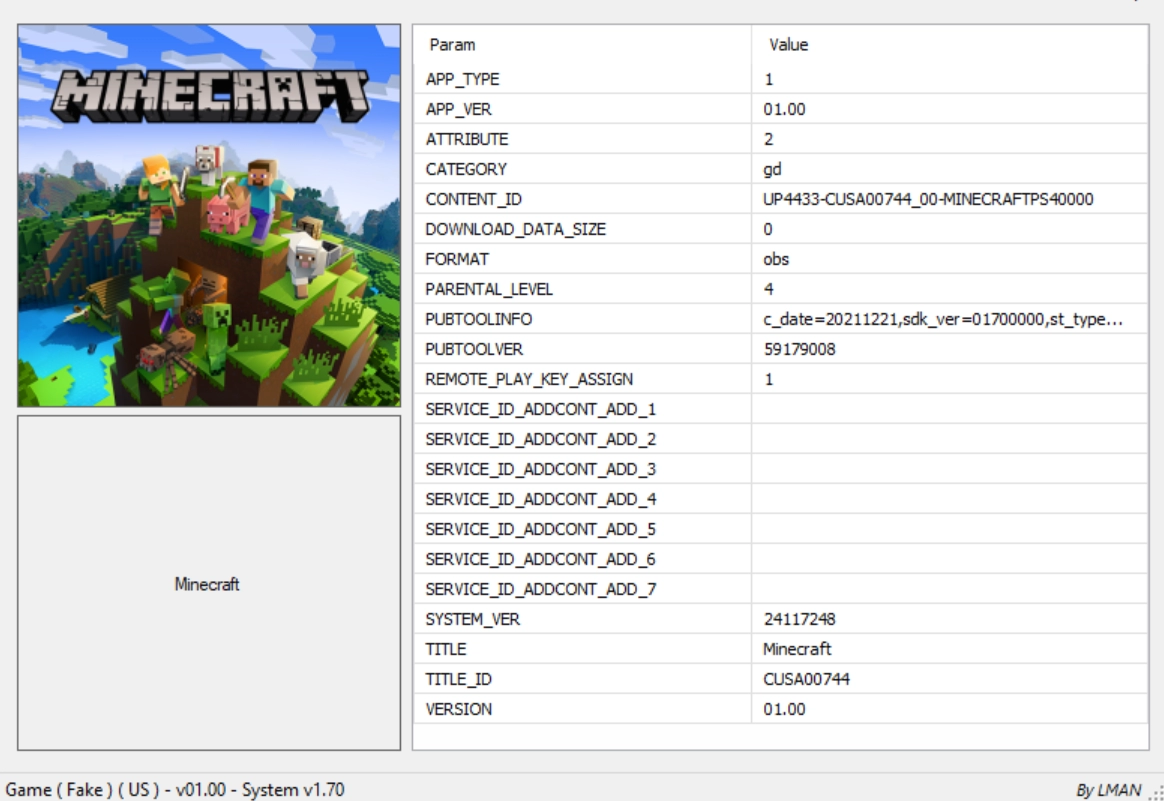Select the CONTENT_ID value cell
The image size is (1164, 801).
coord(927,199)
